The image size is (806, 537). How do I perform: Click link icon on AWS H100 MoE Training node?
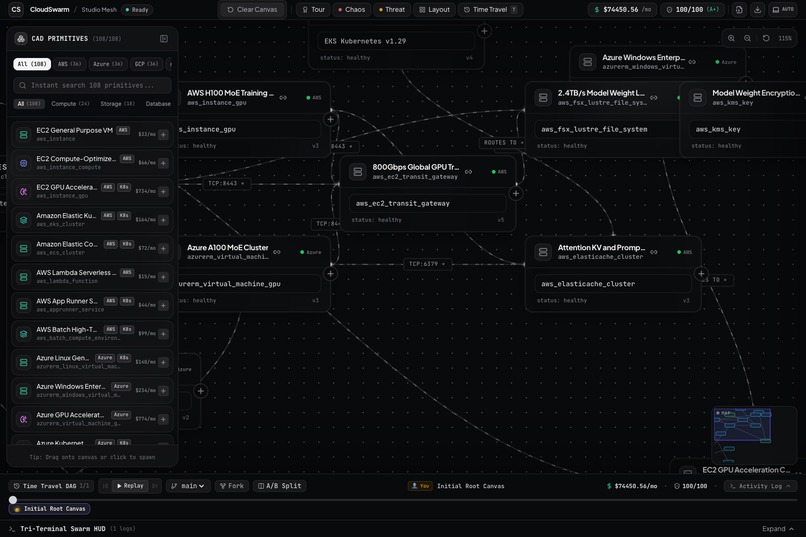283,98
